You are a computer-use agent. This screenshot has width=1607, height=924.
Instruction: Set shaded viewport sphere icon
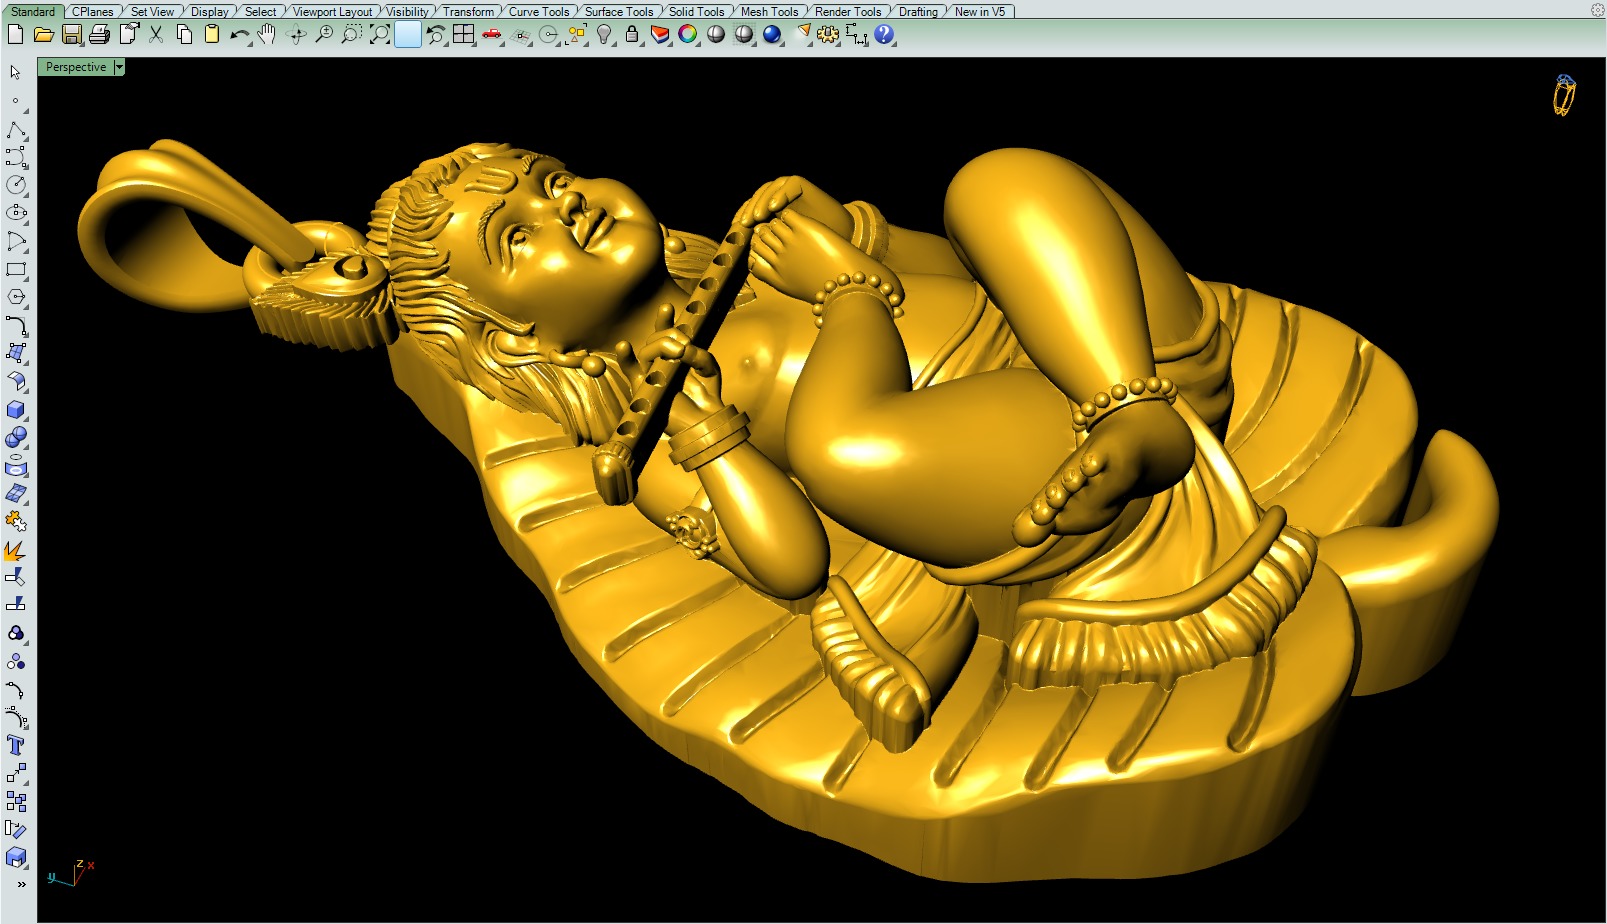[x=716, y=34]
